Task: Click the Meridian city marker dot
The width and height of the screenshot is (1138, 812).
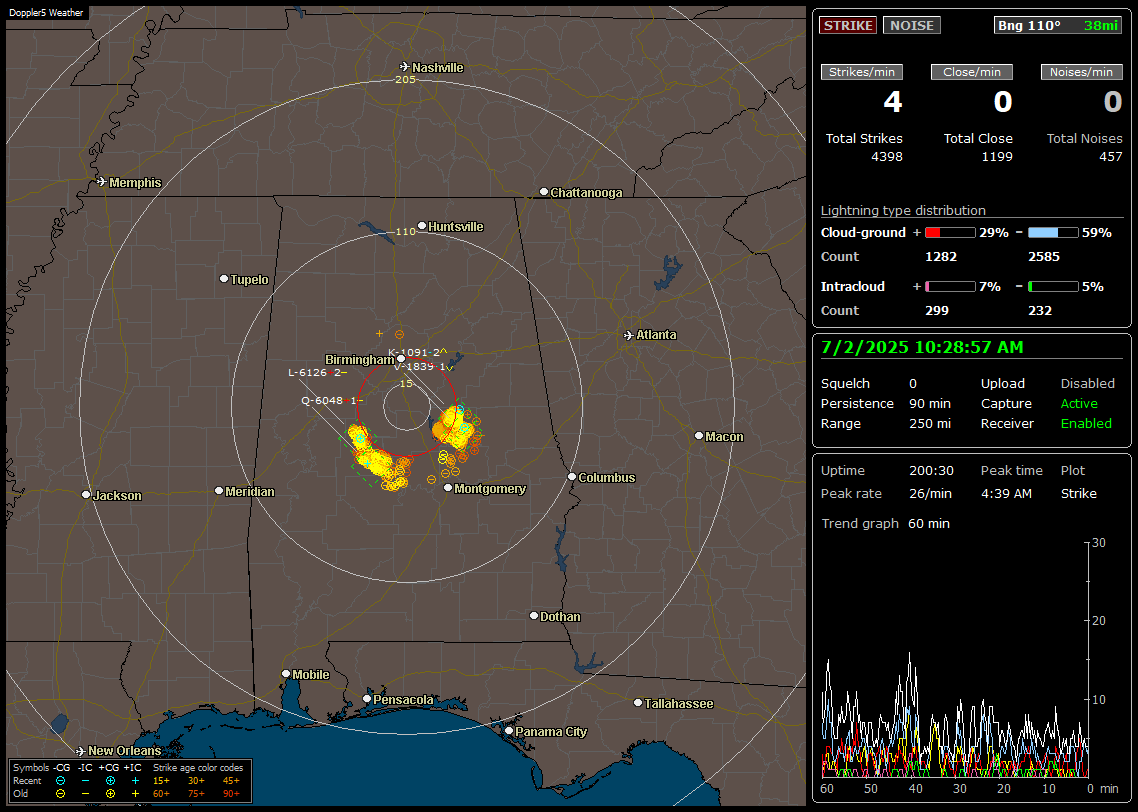Action: tap(218, 491)
